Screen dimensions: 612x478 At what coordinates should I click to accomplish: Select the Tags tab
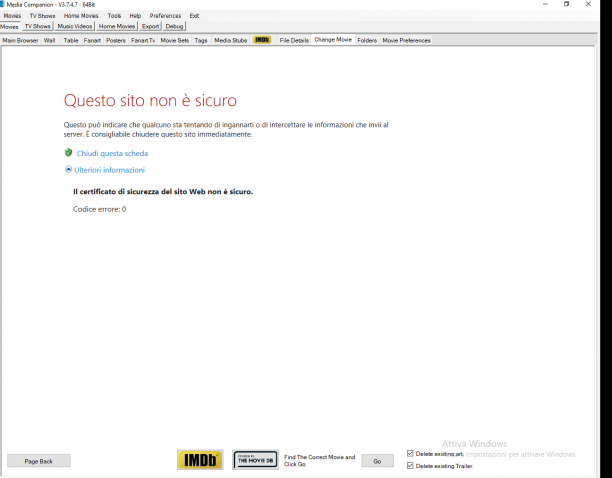201,40
